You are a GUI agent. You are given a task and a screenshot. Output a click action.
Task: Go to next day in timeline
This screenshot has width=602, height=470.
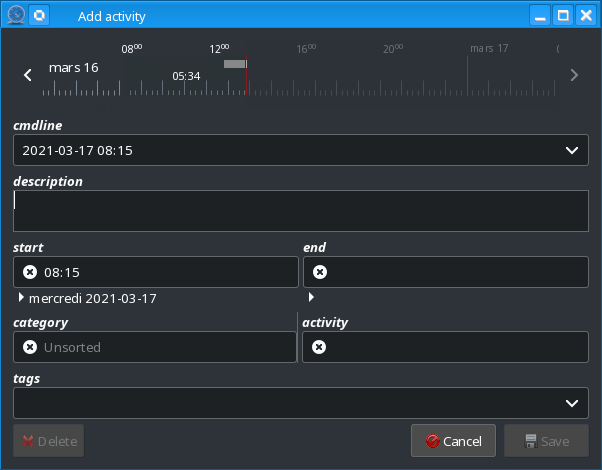(574, 75)
